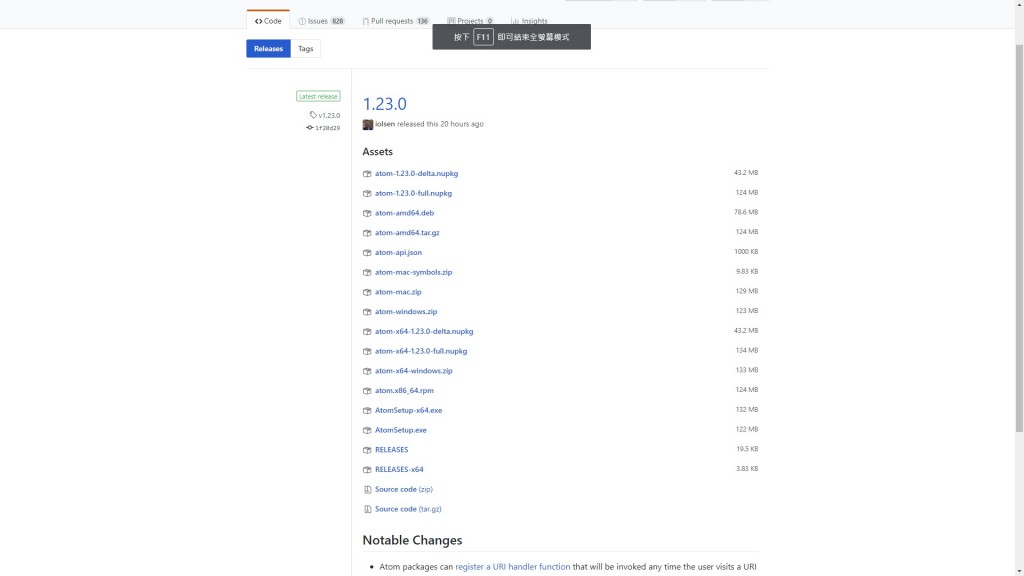Download AtomSetup.exe
The image size is (1024, 576).
click(400, 430)
